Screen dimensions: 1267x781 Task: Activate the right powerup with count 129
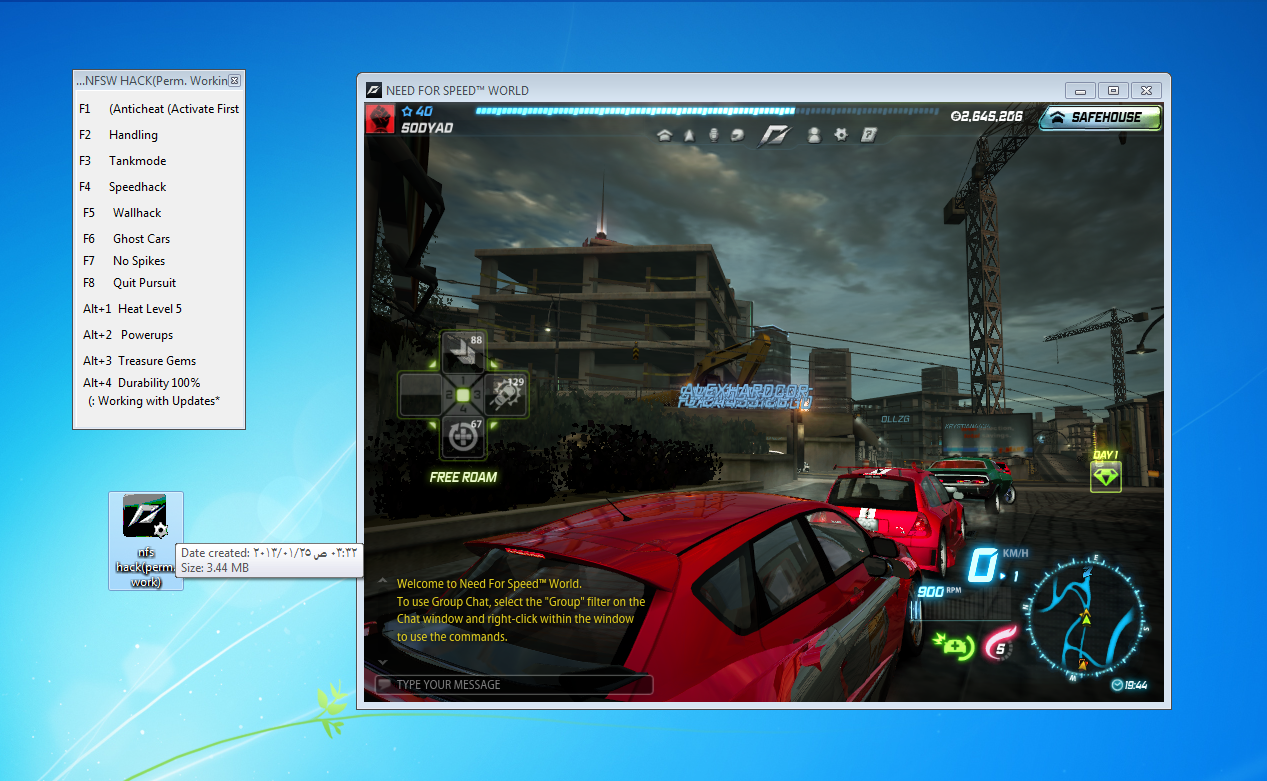click(507, 395)
